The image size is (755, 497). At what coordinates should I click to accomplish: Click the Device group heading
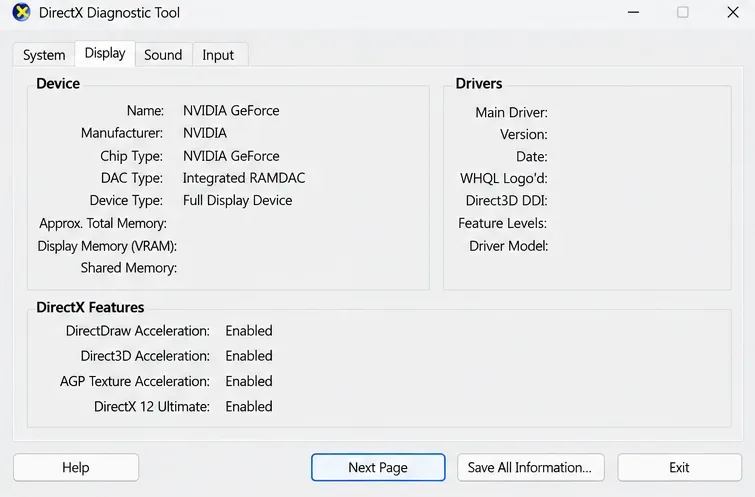[x=58, y=84]
